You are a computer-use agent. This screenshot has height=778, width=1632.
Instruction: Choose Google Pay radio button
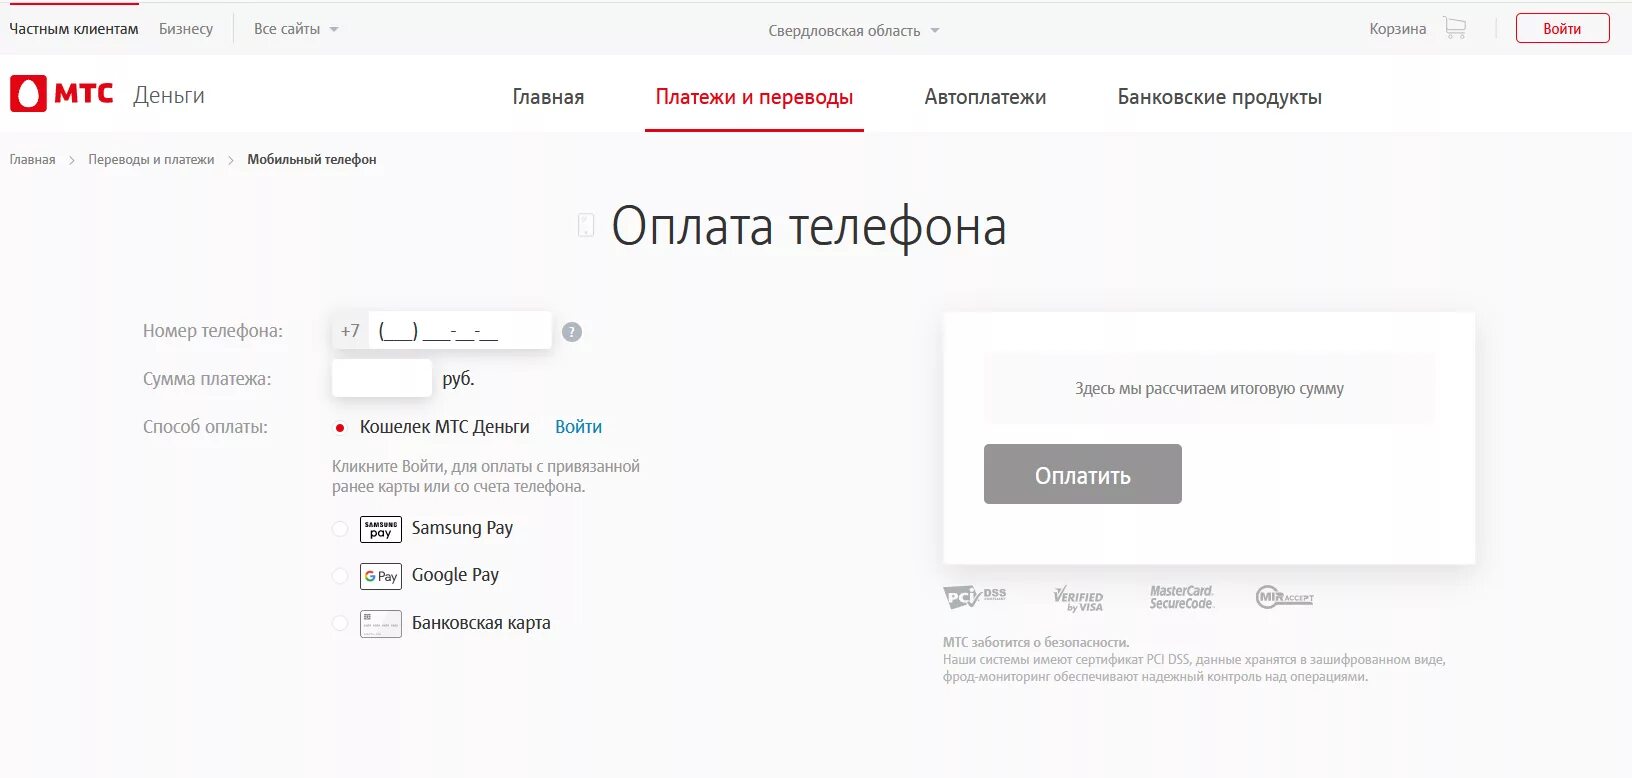pos(340,576)
